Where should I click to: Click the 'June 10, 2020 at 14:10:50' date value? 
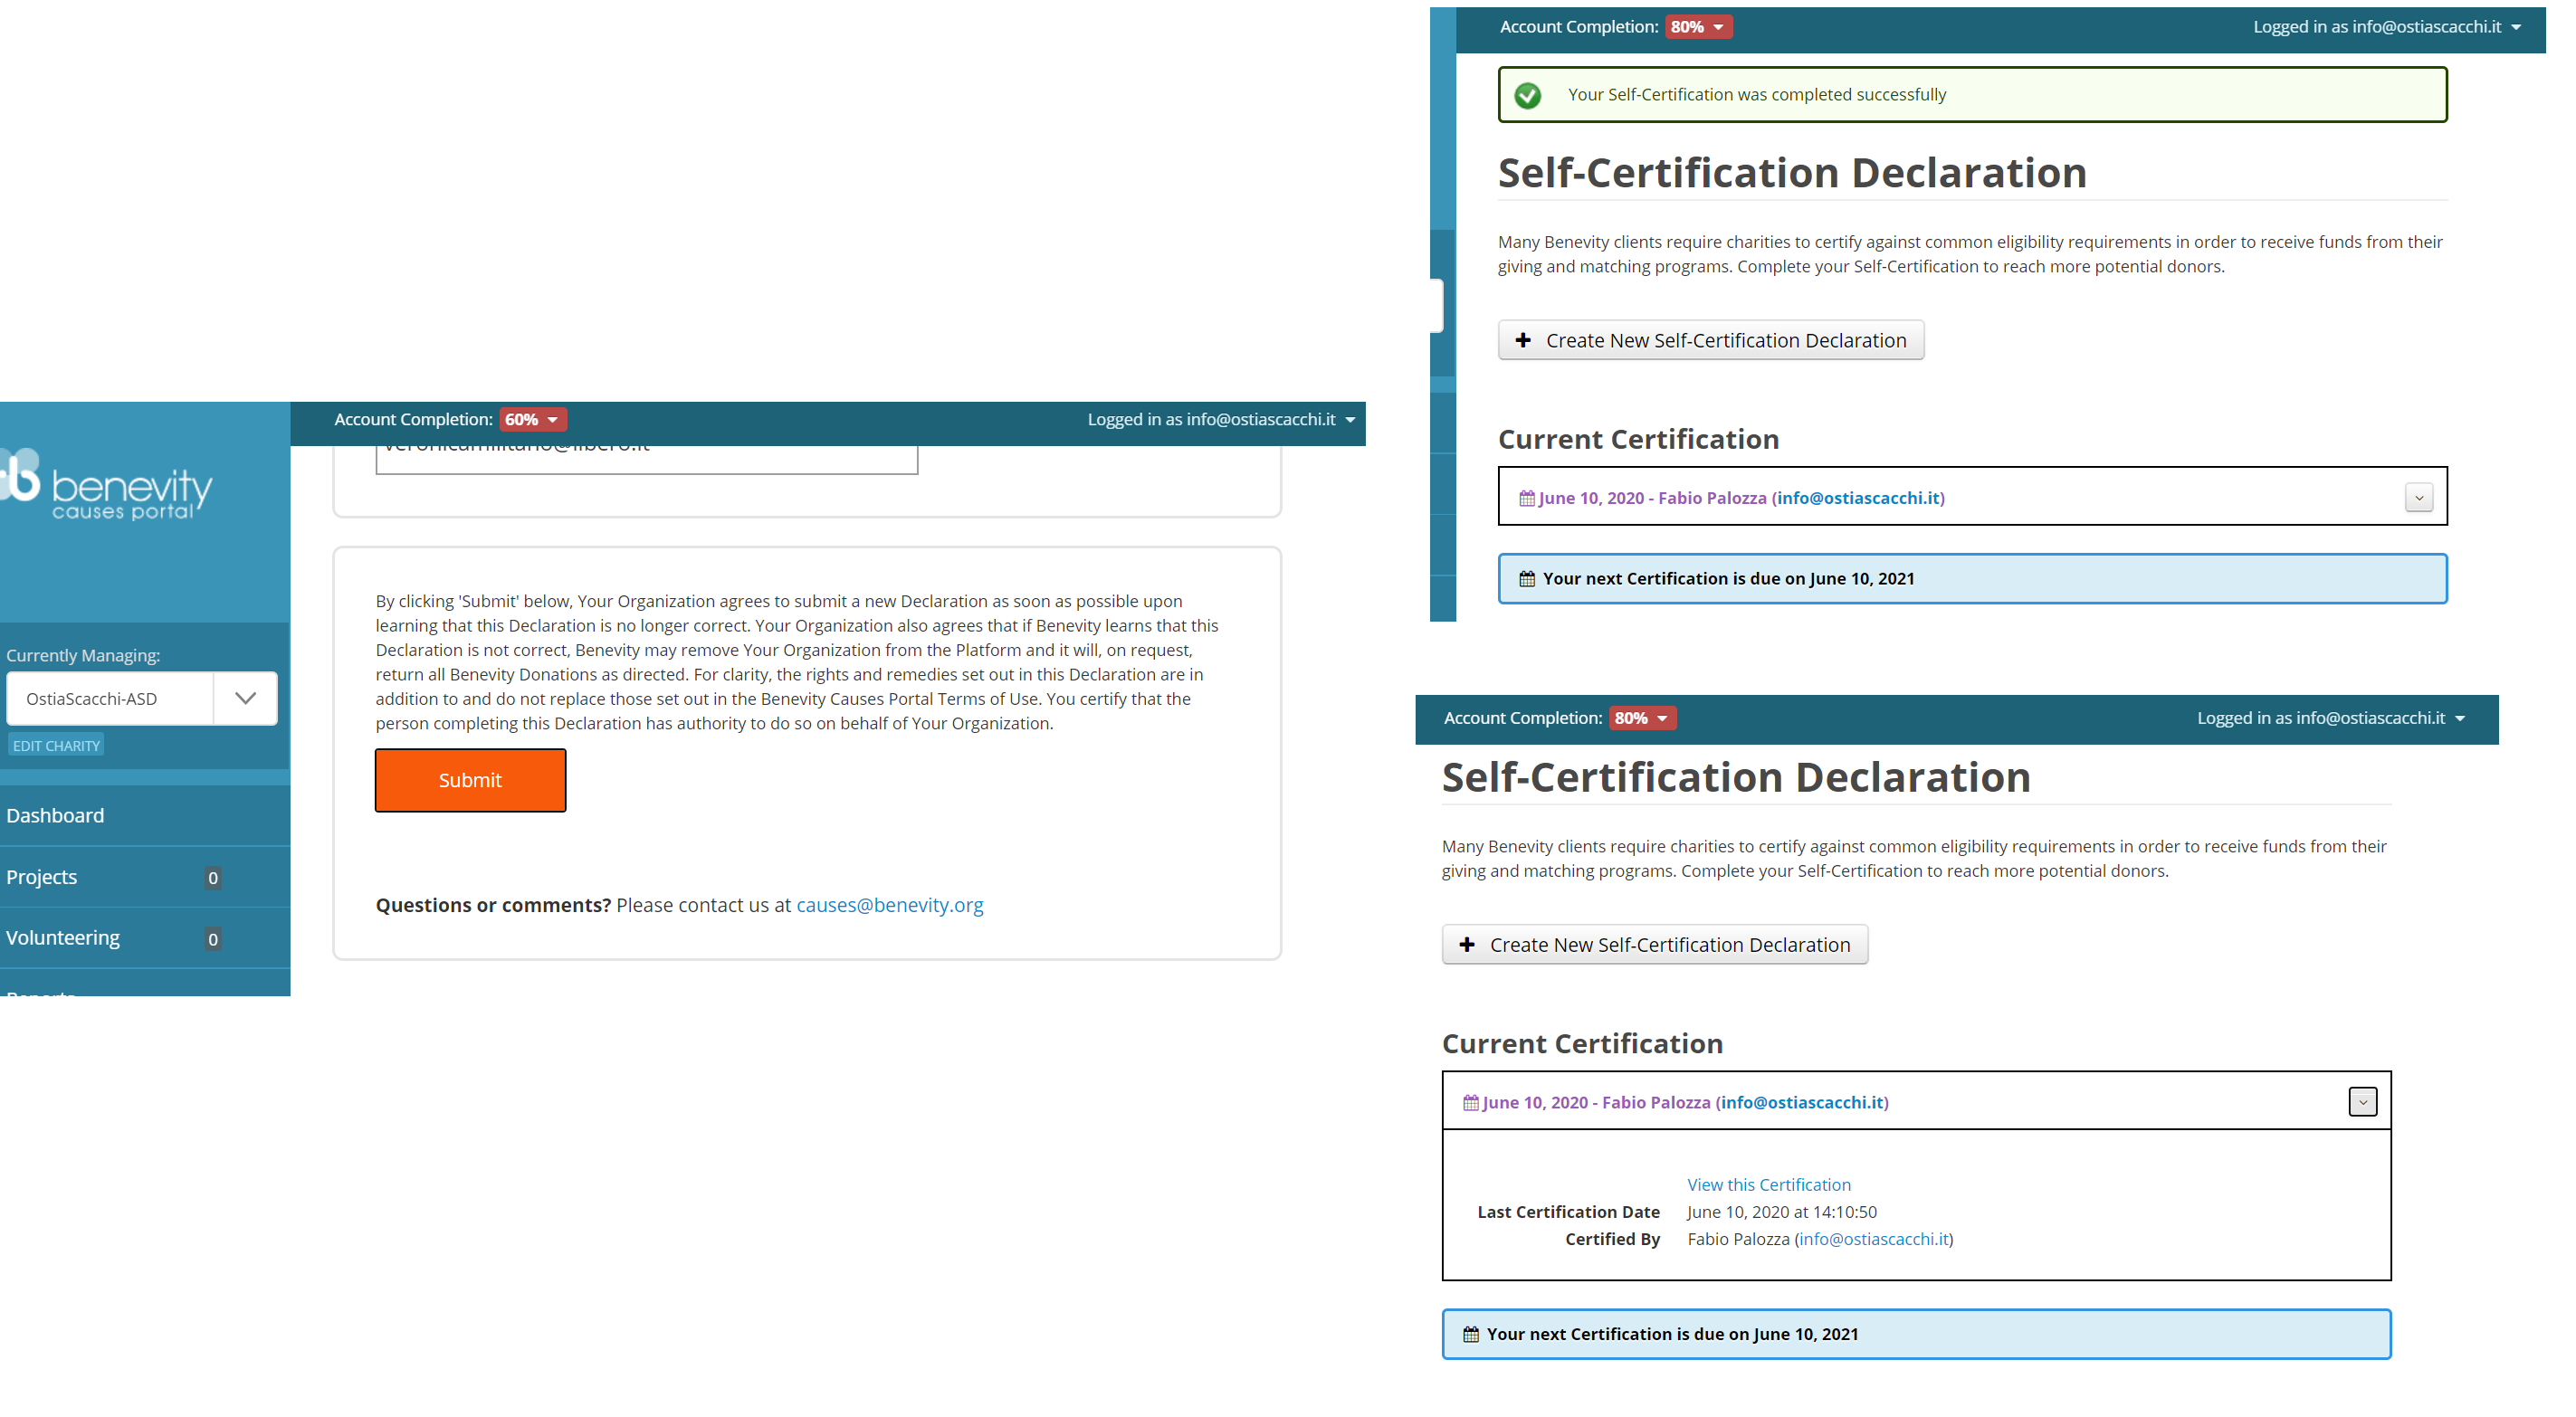pyautogui.click(x=1781, y=1212)
